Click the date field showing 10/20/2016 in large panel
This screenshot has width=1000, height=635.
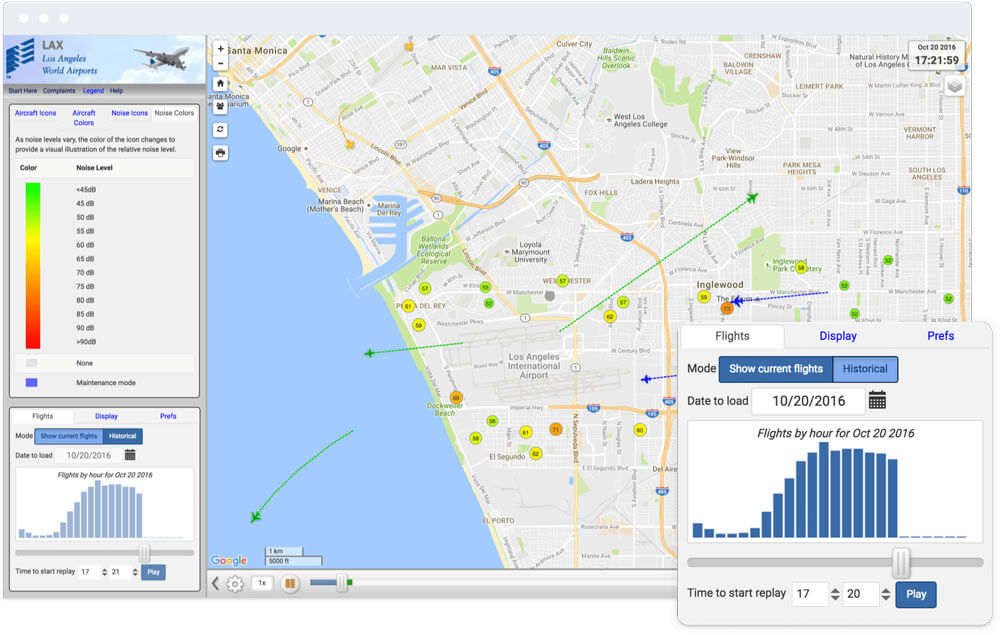point(808,401)
